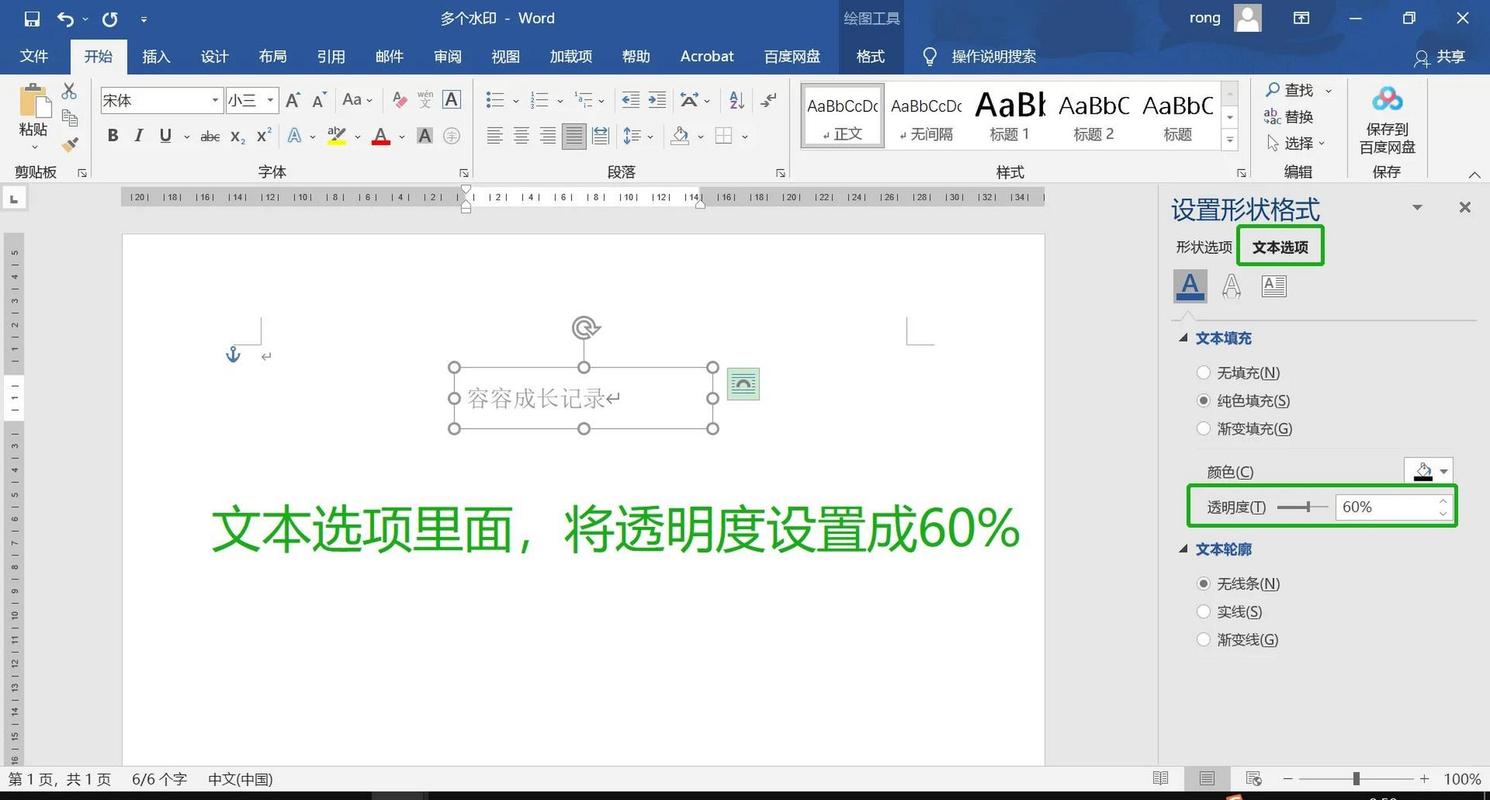The width and height of the screenshot is (1490, 800).
Task: Increase font size
Action: click(x=293, y=100)
